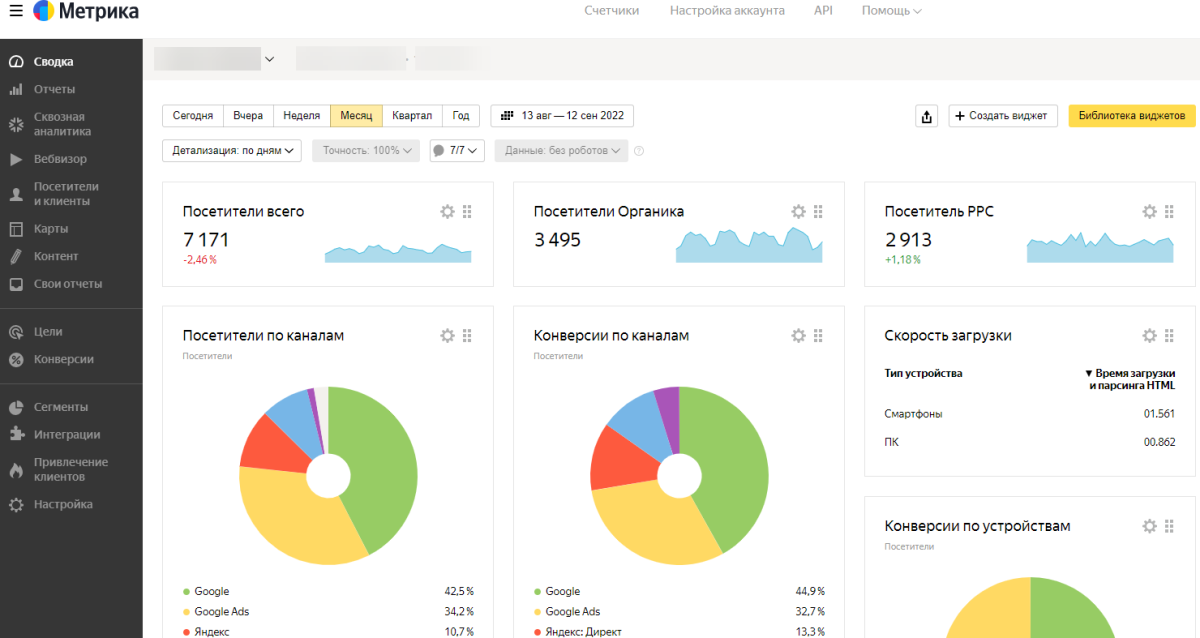Open gear settings on Скорость загрузки widget
1200x638 pixels.
click(1149, 335)
